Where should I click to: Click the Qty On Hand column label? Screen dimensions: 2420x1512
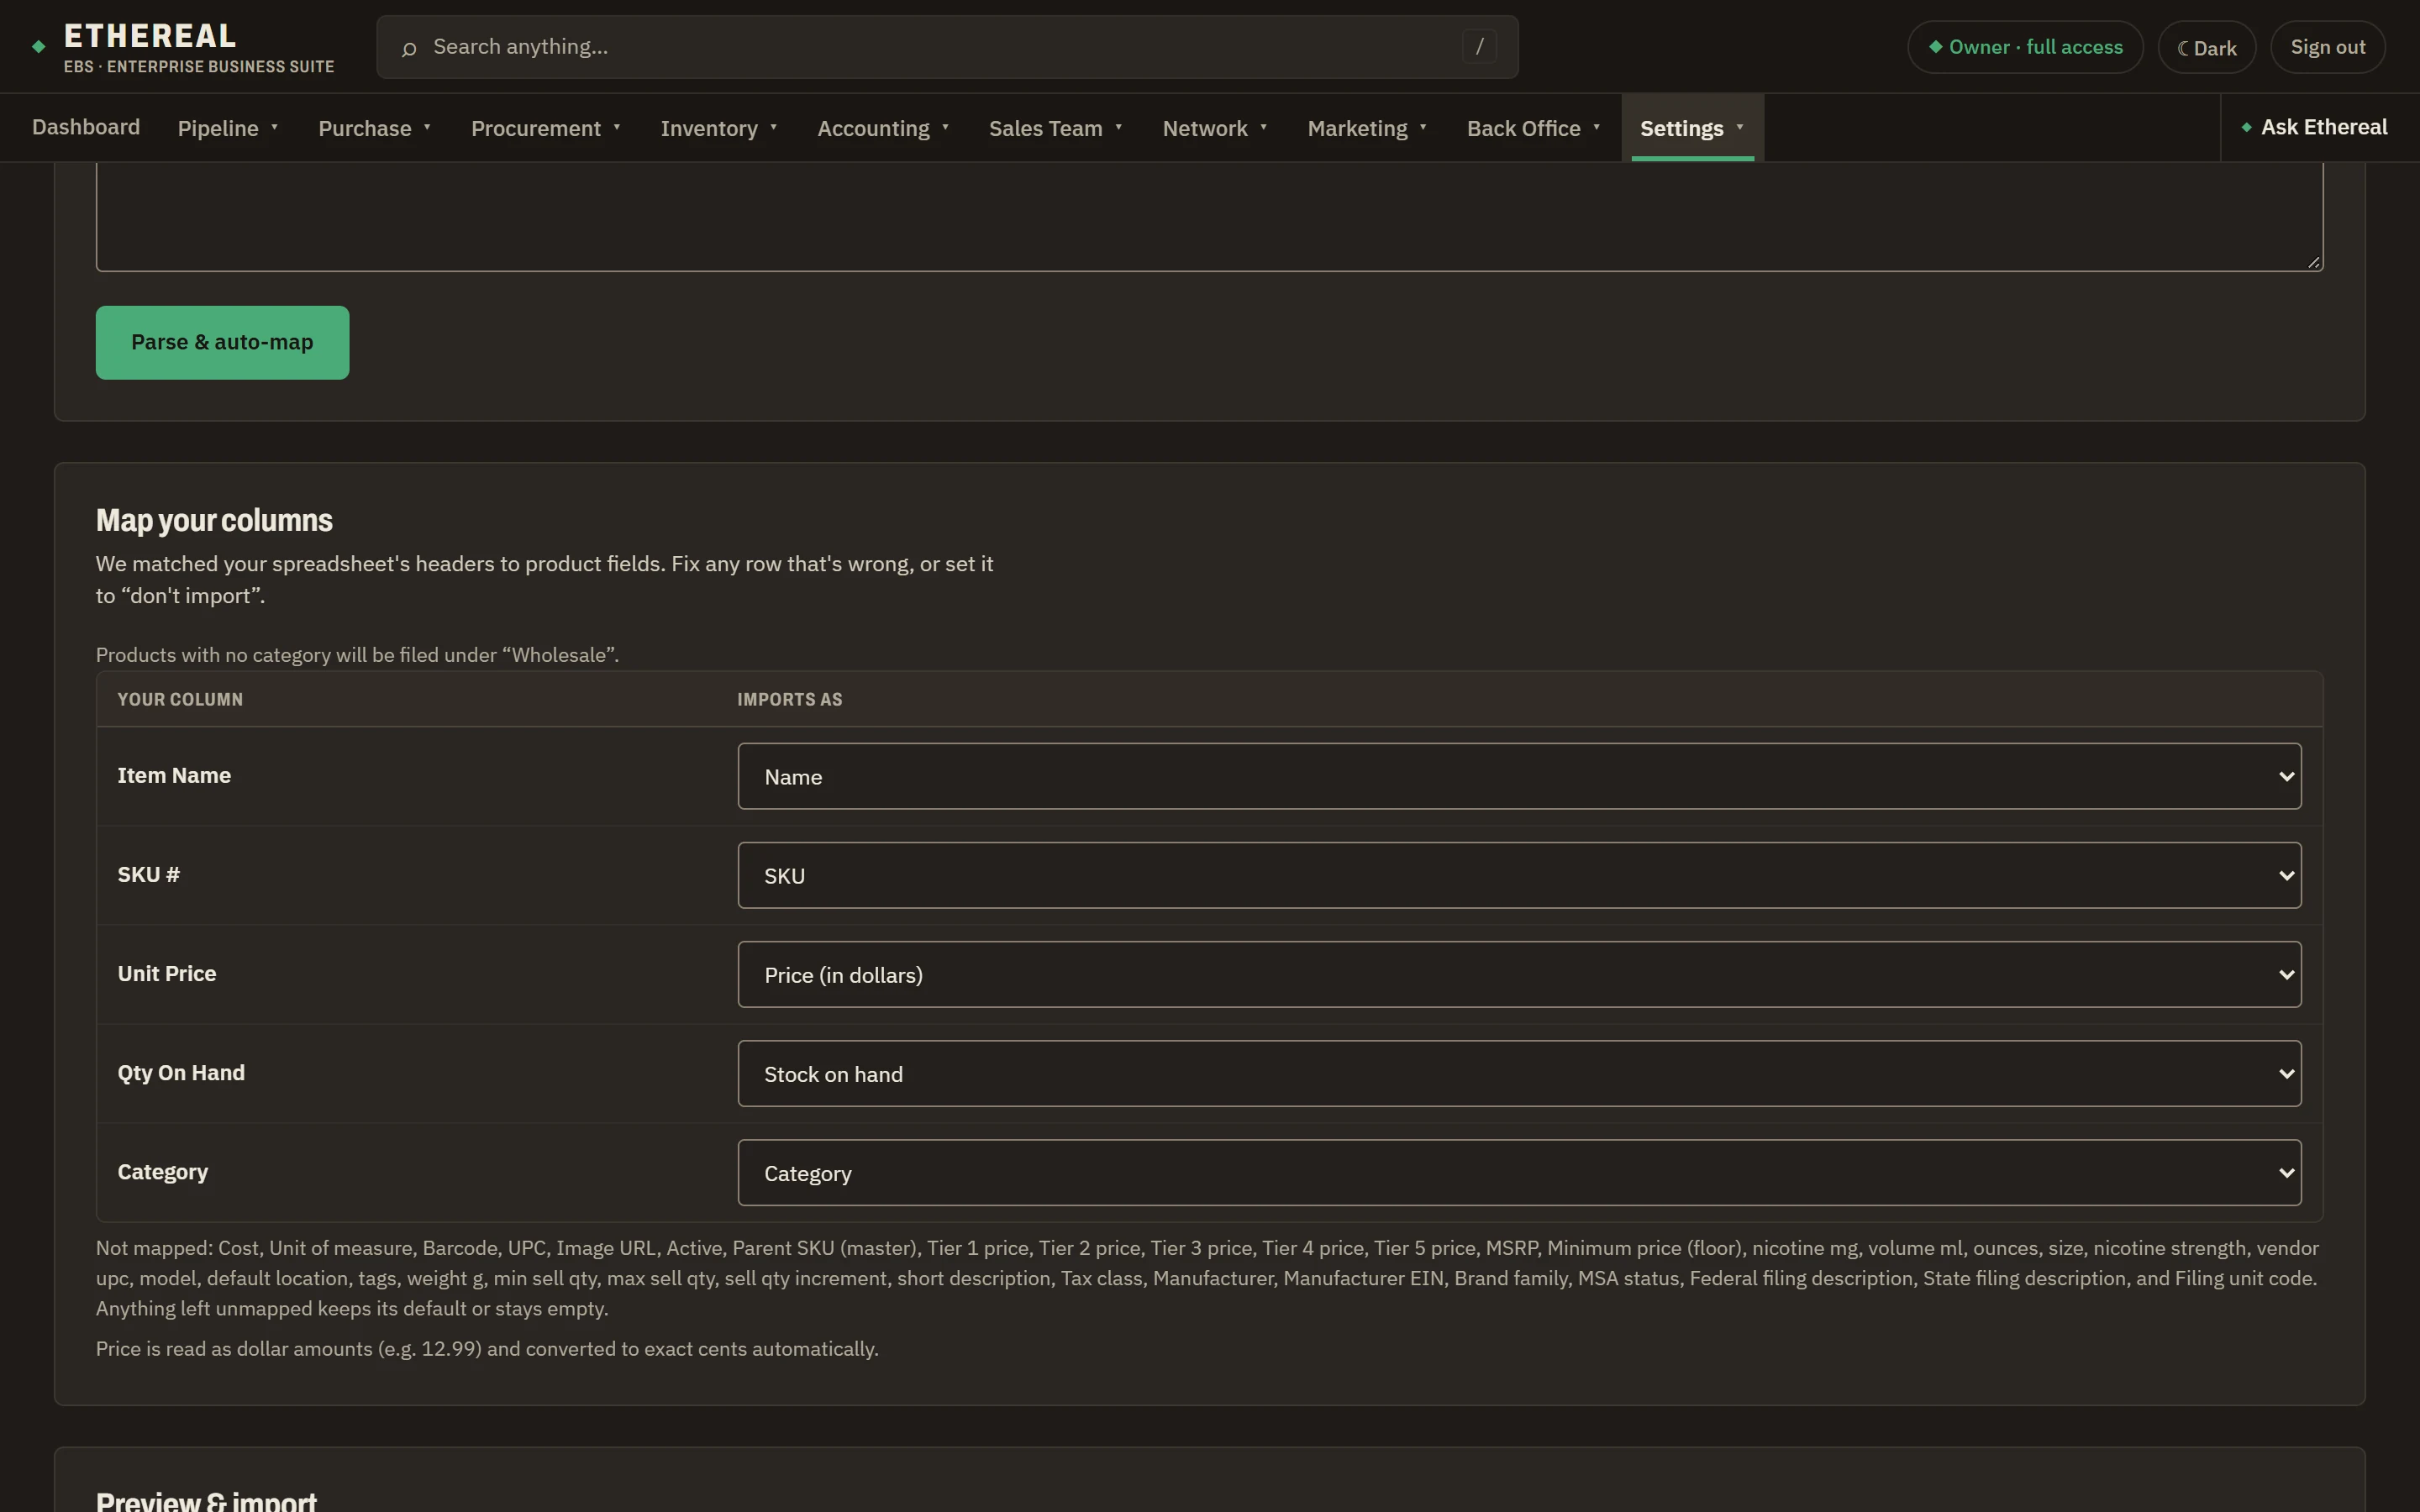(x=181, y=1072)
